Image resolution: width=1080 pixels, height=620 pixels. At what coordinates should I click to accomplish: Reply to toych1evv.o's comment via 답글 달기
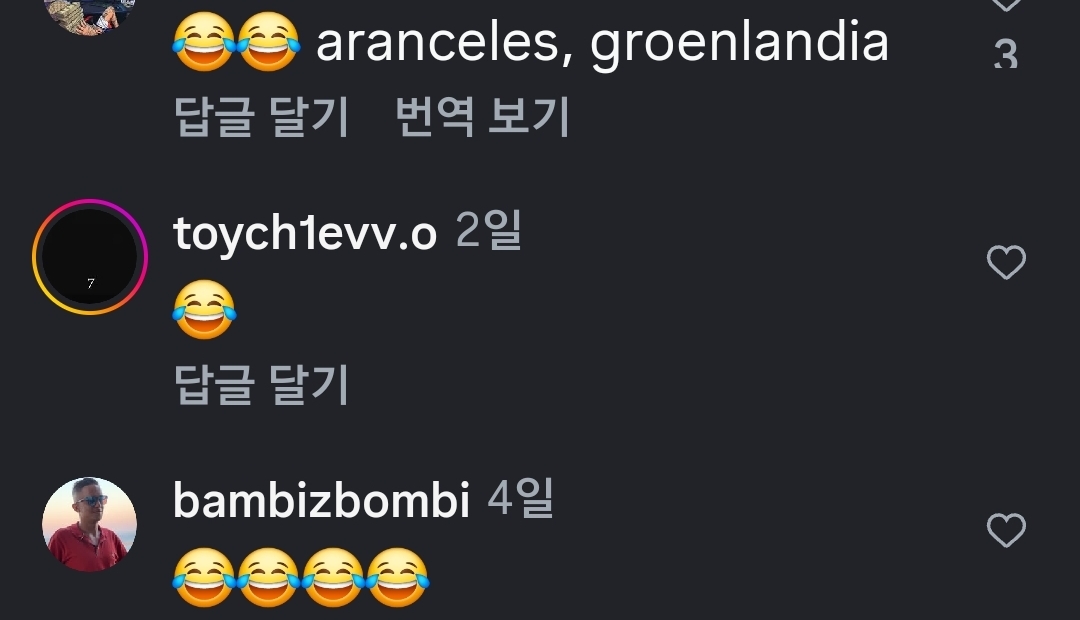coord(262,384)
